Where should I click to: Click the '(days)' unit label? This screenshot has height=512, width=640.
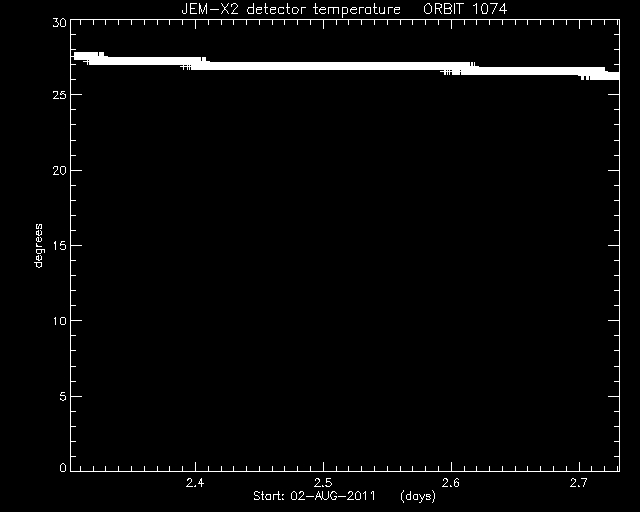pyautogui.click(x=418, y=496)
